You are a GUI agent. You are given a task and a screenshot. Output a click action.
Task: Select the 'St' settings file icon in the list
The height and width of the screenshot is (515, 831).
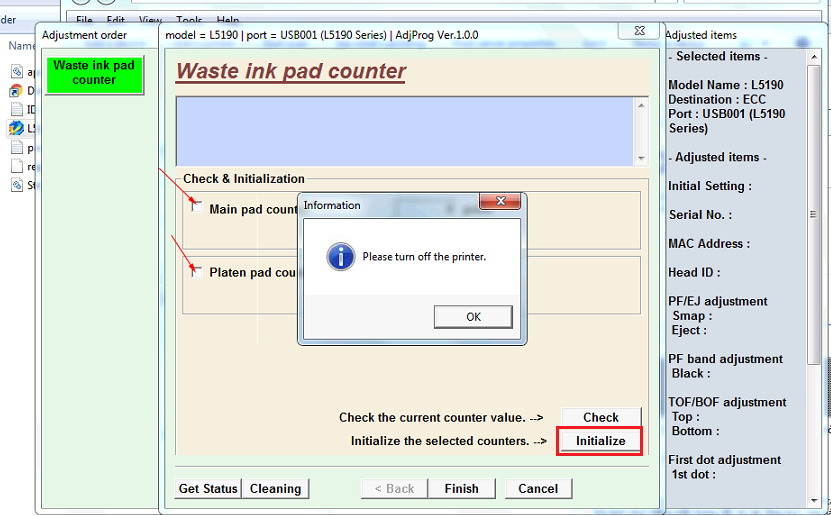[x=17, y=185]
